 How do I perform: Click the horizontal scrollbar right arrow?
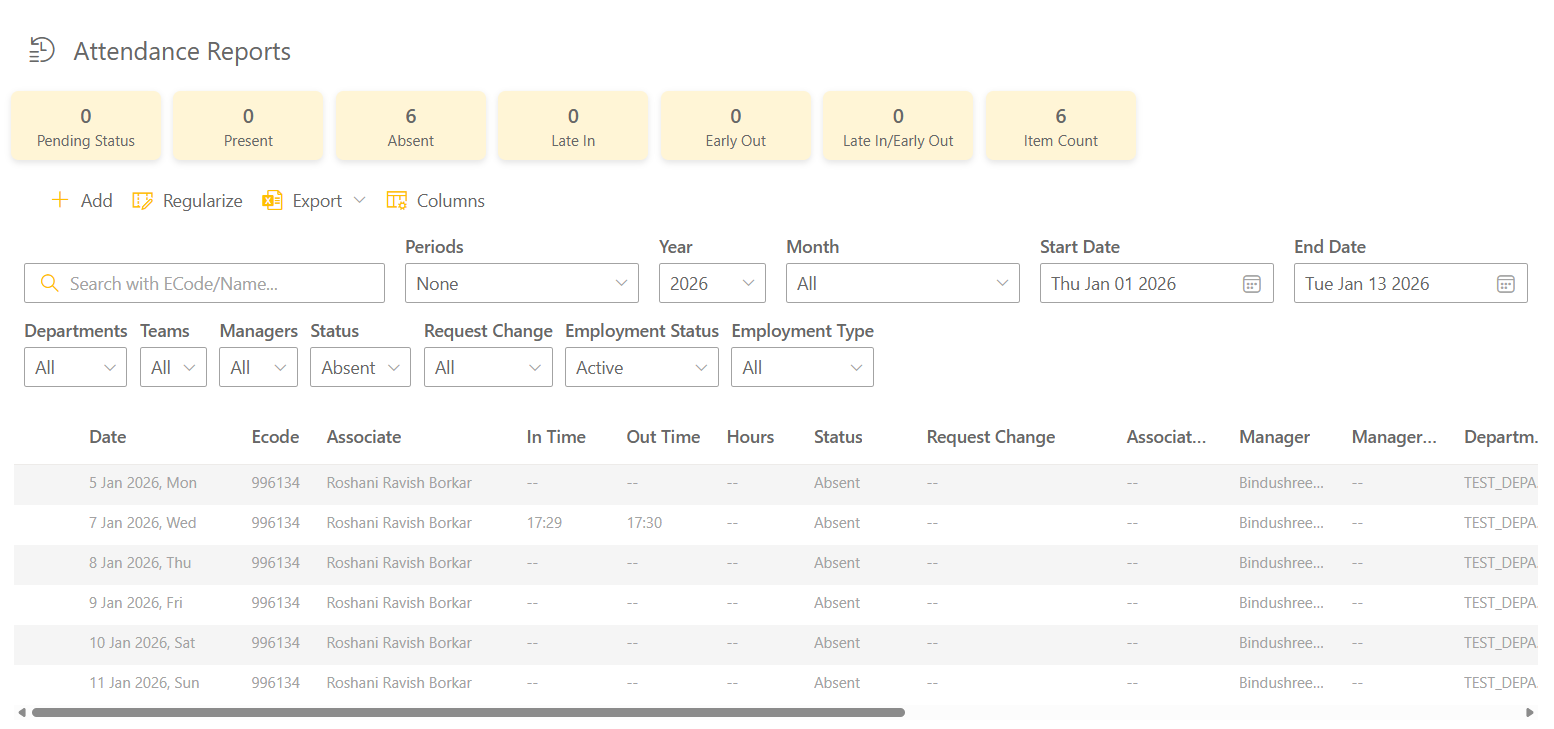tap(1529, 713)
